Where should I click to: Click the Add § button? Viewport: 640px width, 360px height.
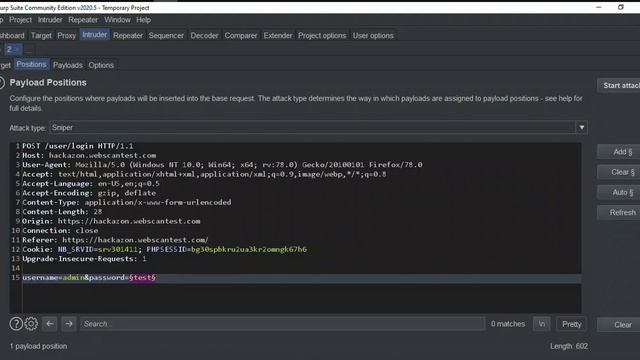[x=619, y=152]
